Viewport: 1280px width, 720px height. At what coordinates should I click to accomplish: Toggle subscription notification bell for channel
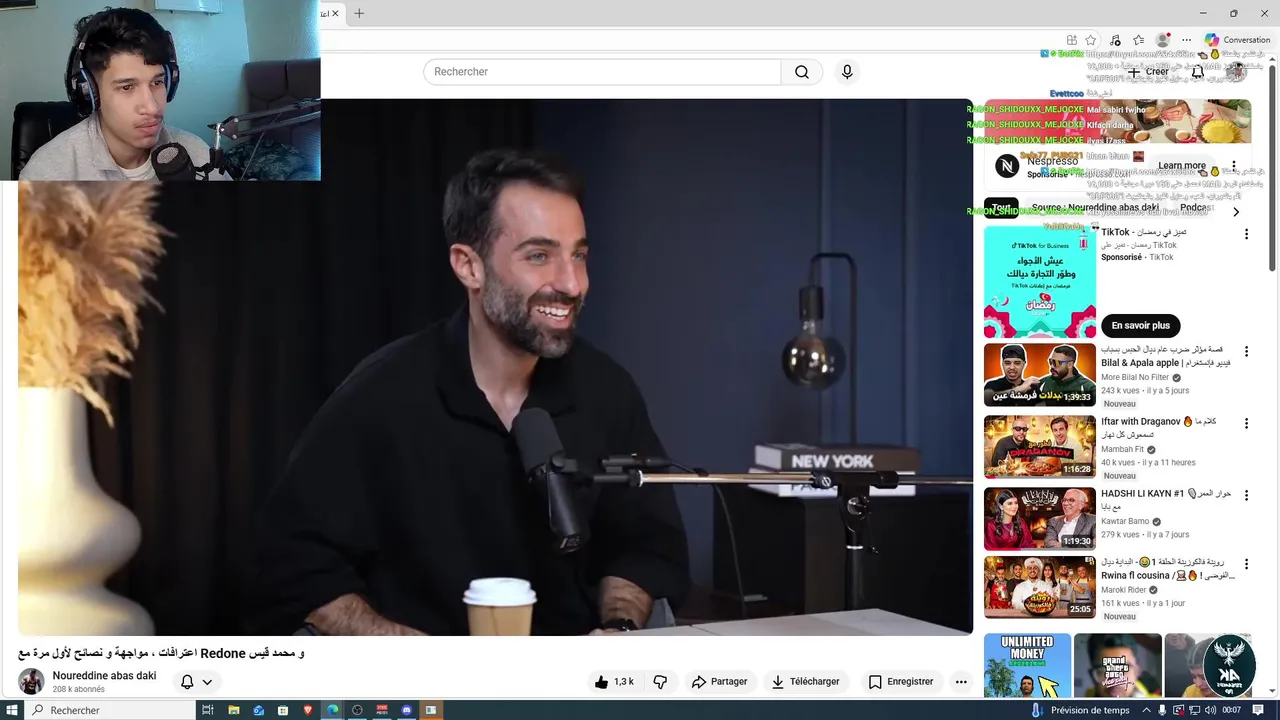[187, 682]
